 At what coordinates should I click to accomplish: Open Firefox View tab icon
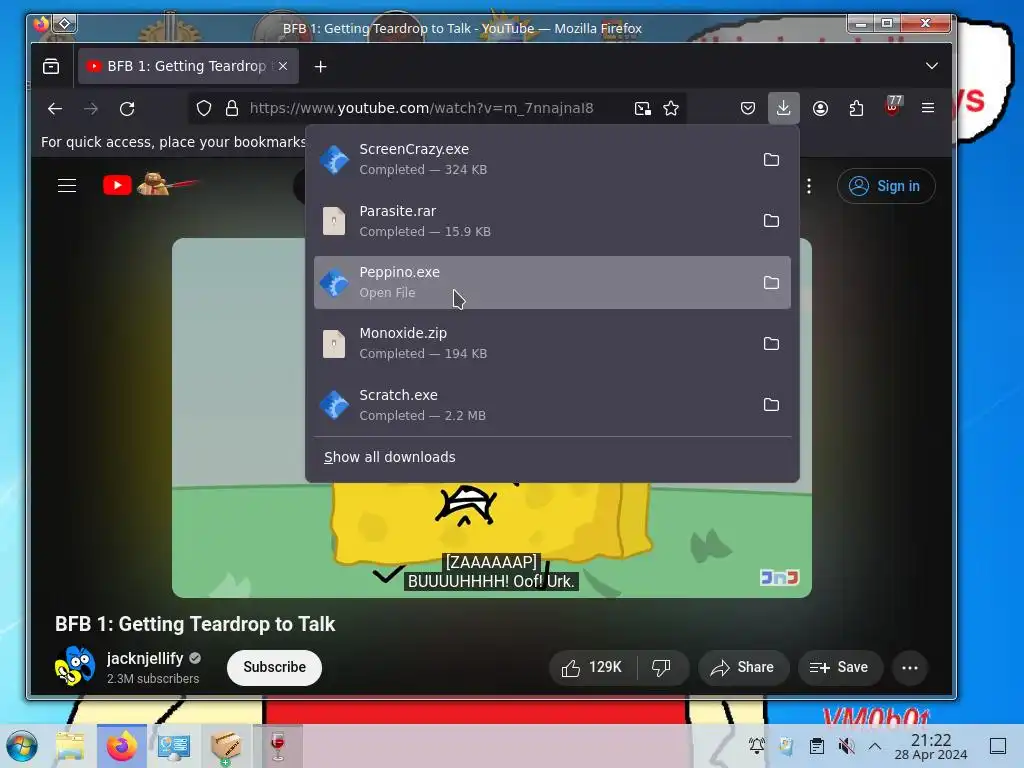click(x=51, y=66)
